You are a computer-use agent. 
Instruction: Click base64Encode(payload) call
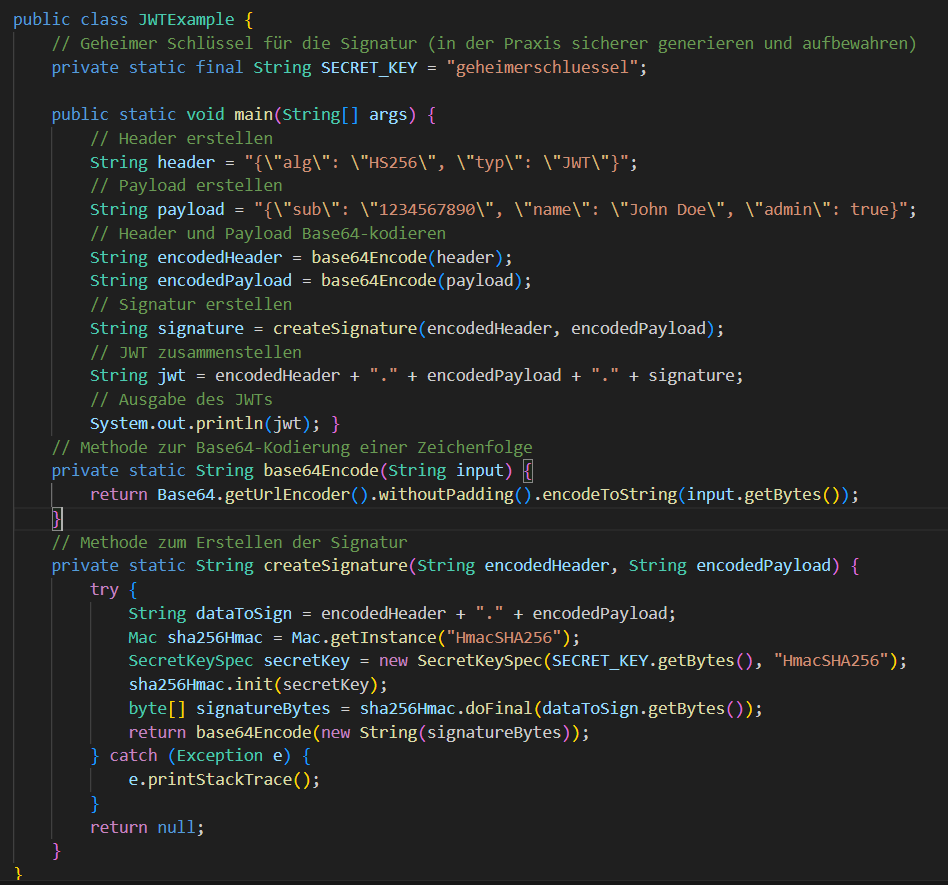pos(421,280)
